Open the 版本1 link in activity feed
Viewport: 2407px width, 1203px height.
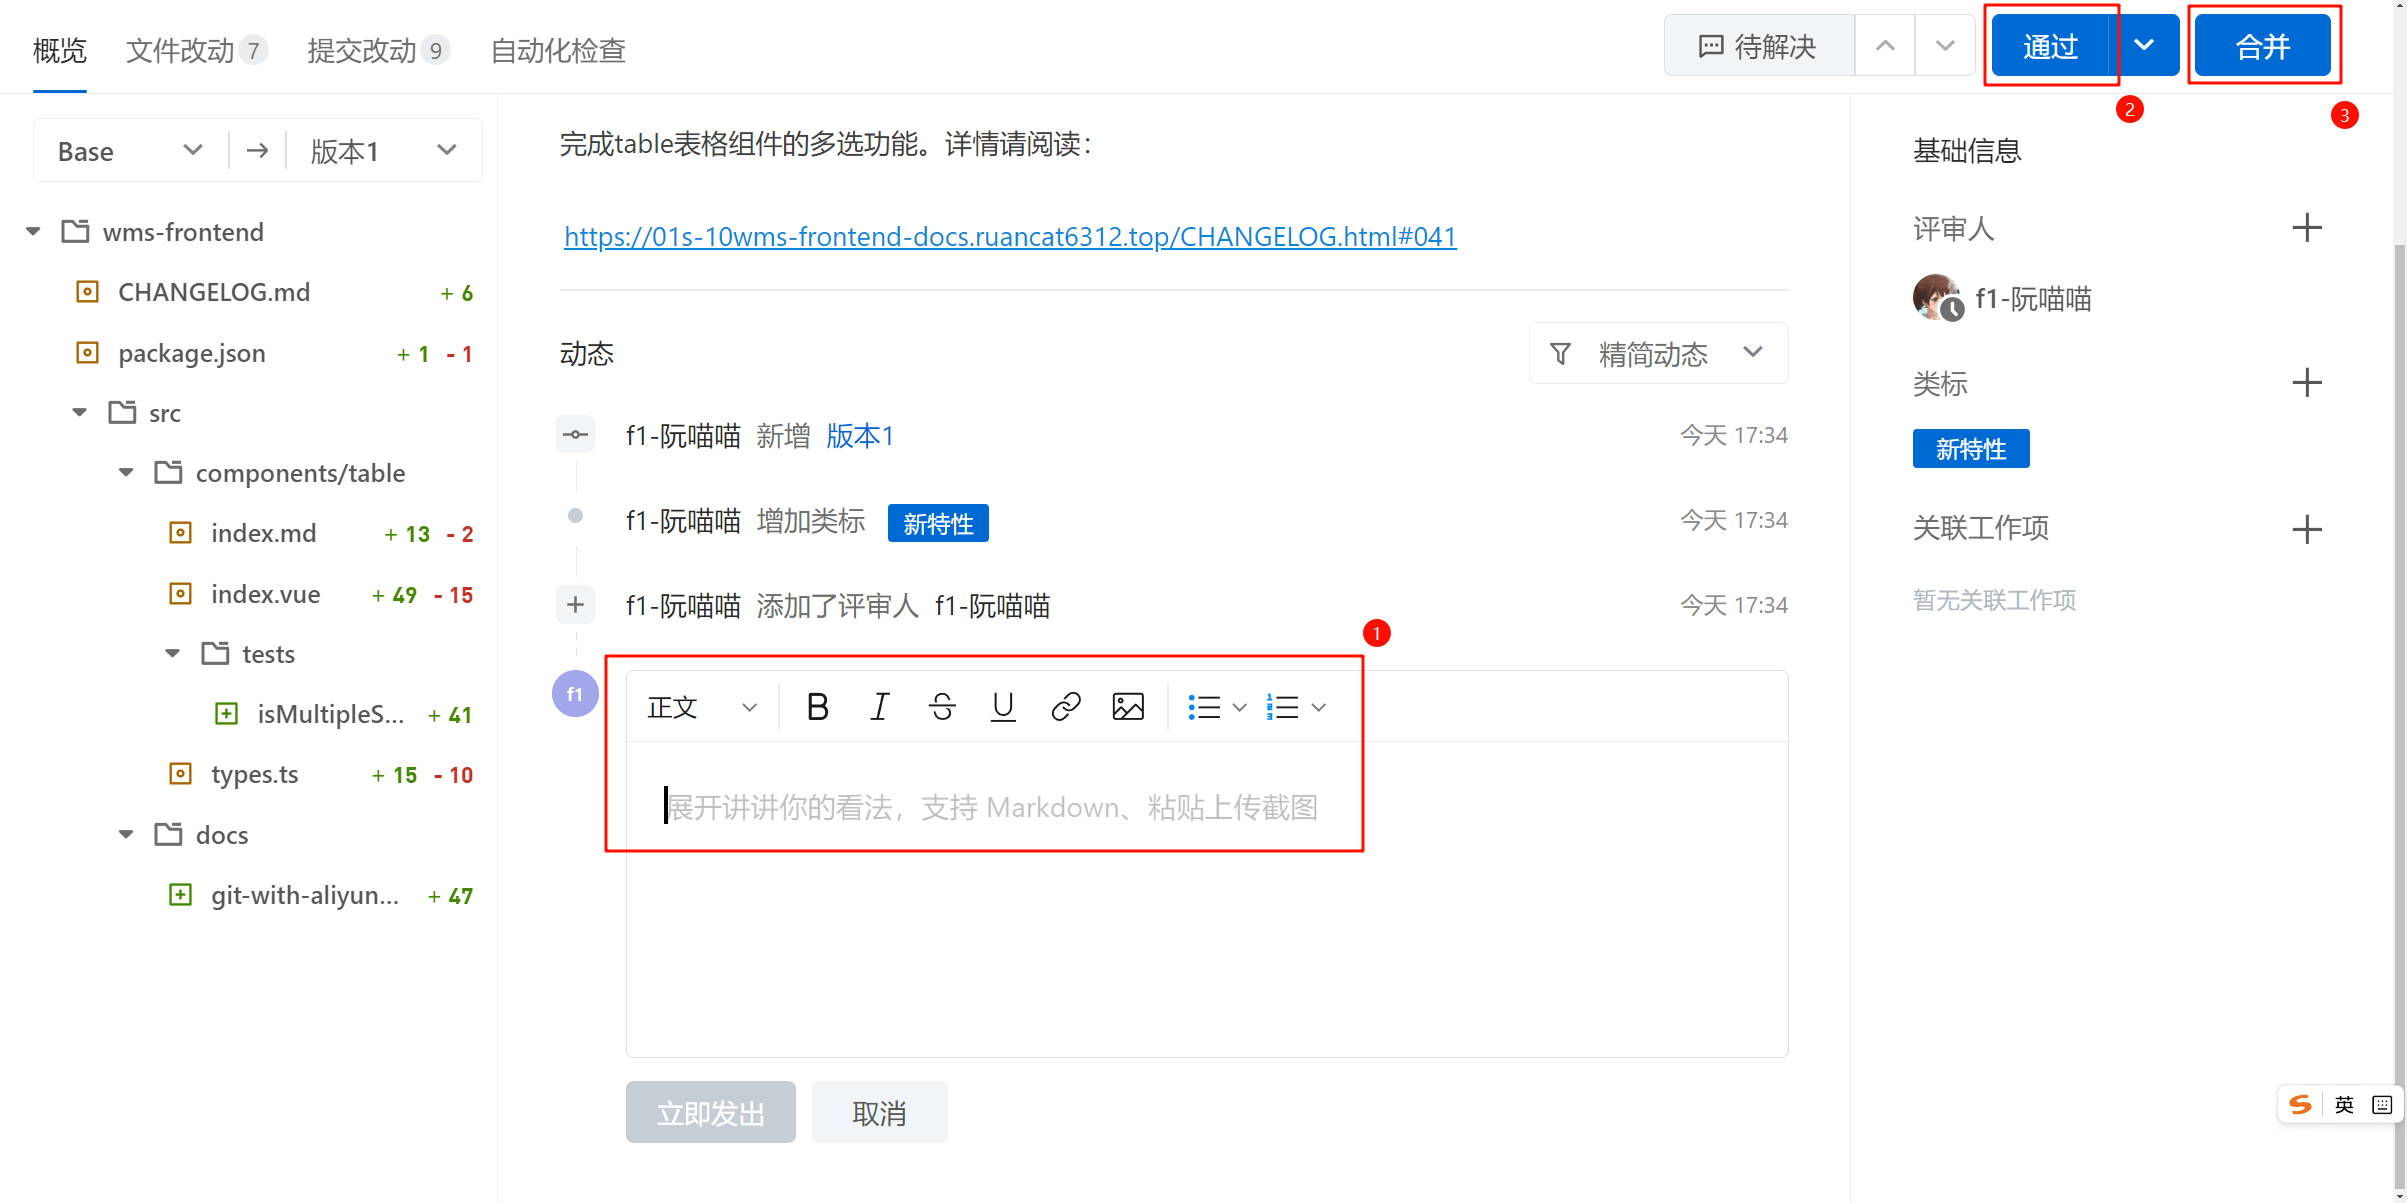[860, 435]
